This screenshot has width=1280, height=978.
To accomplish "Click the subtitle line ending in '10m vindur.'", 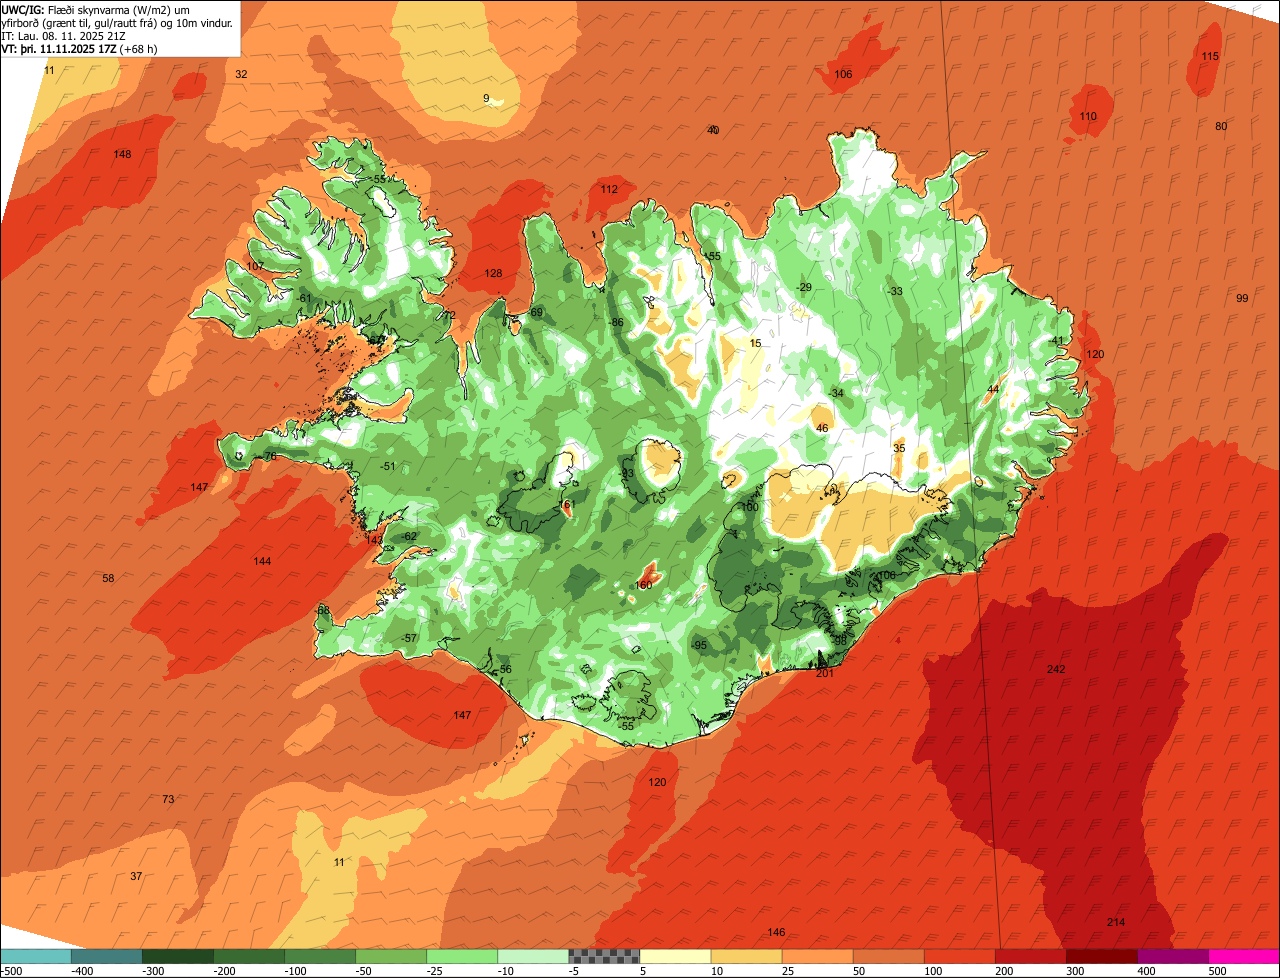I will click(117, 23).
